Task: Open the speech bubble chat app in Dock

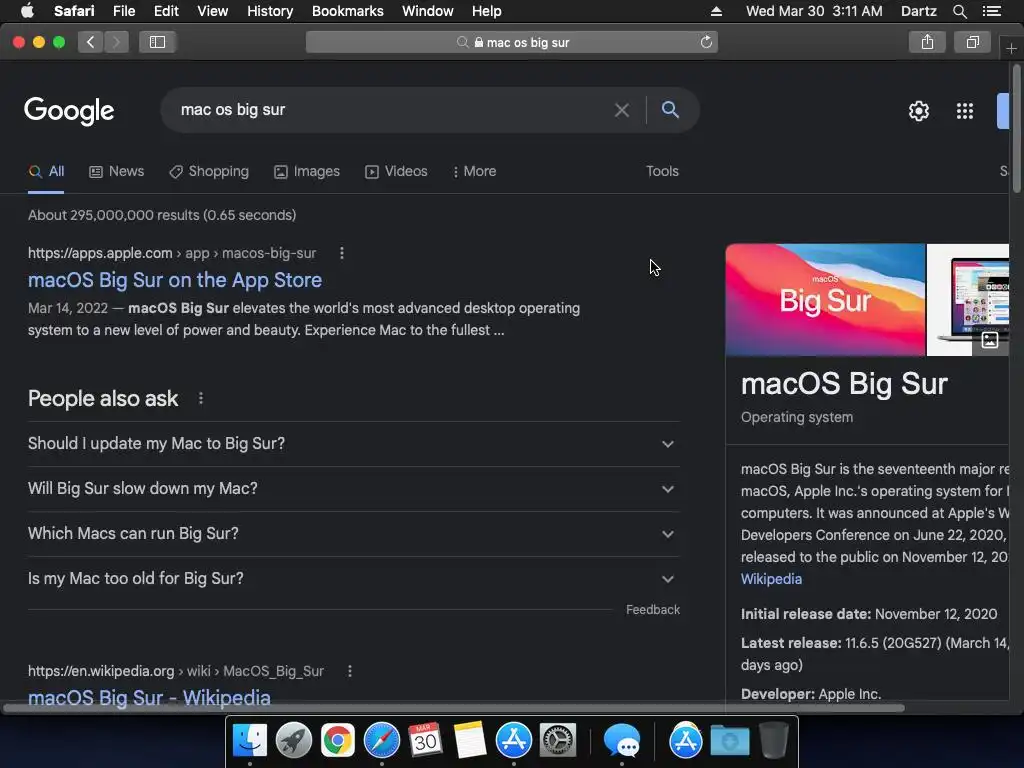Action: [x=622, y=741]
